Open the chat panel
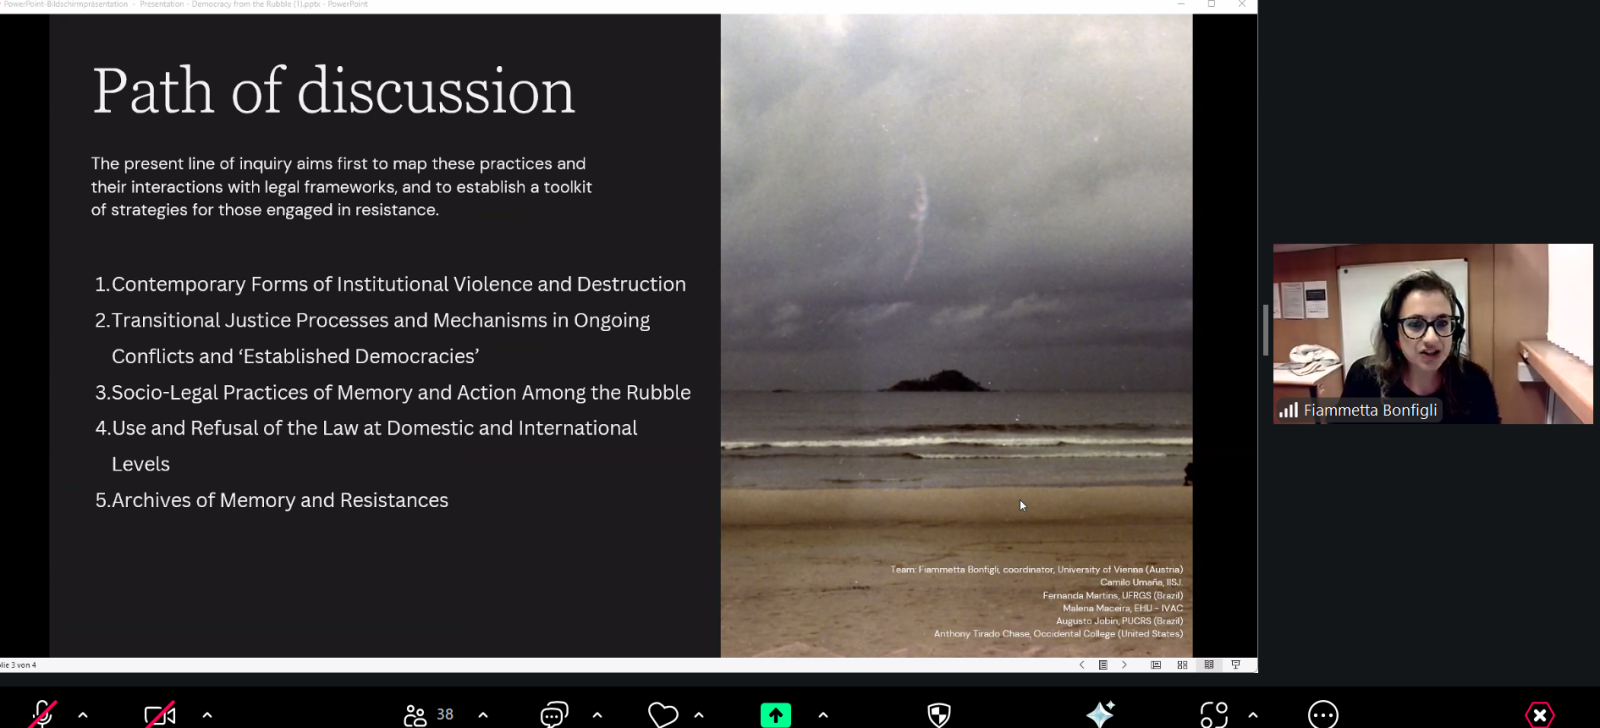 click(x=554, y=714)
